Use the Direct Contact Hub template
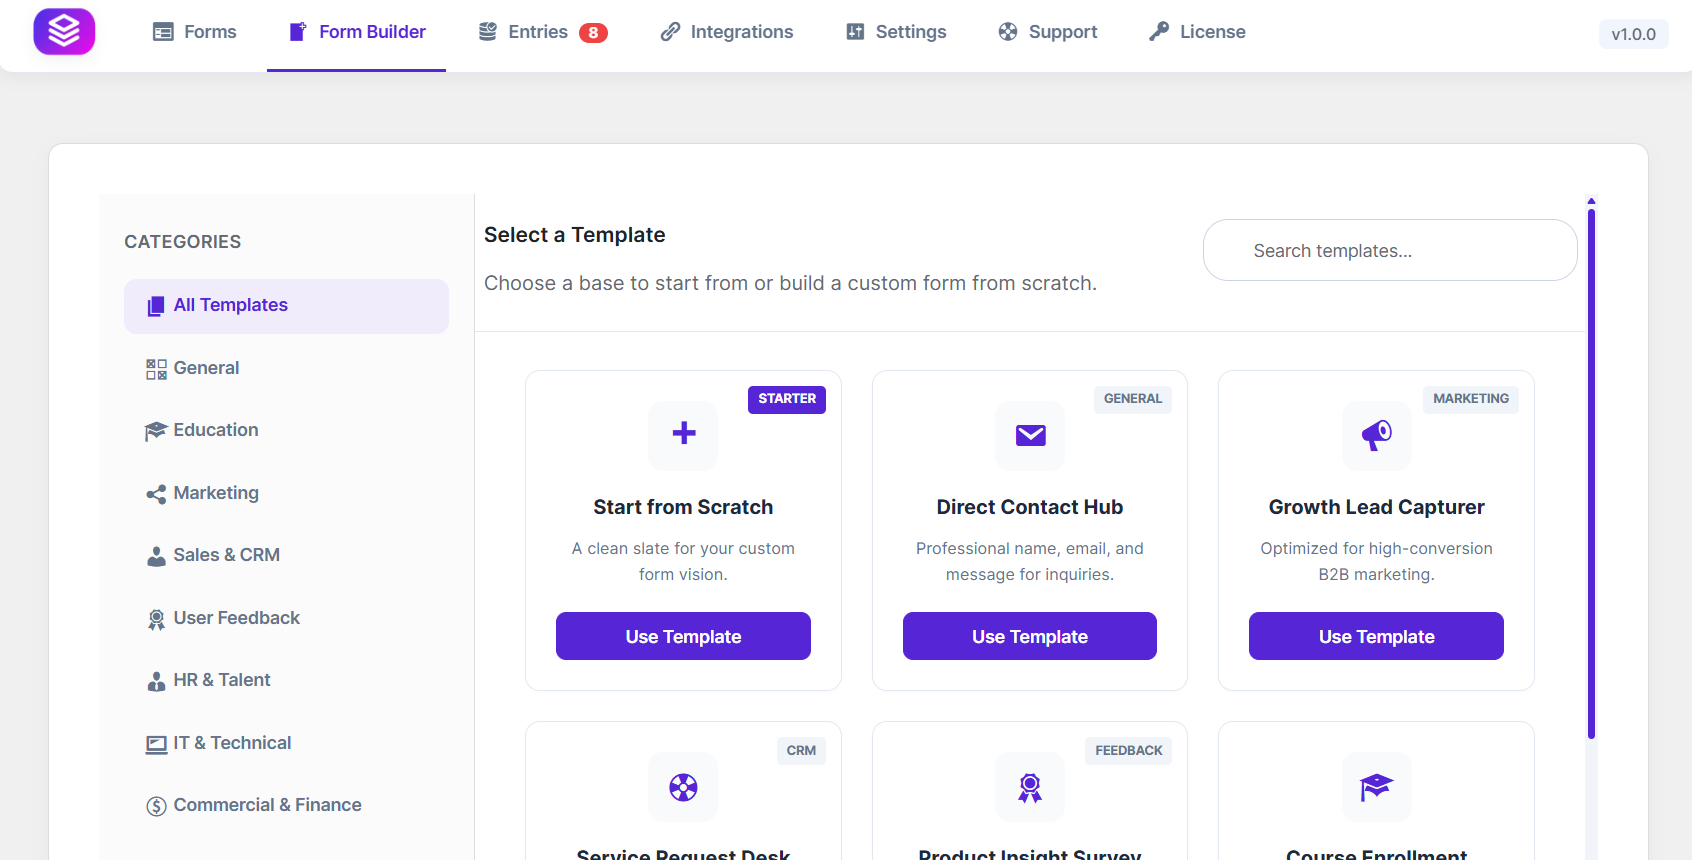Screen dimensions: 1692x860 (1030, 636)
